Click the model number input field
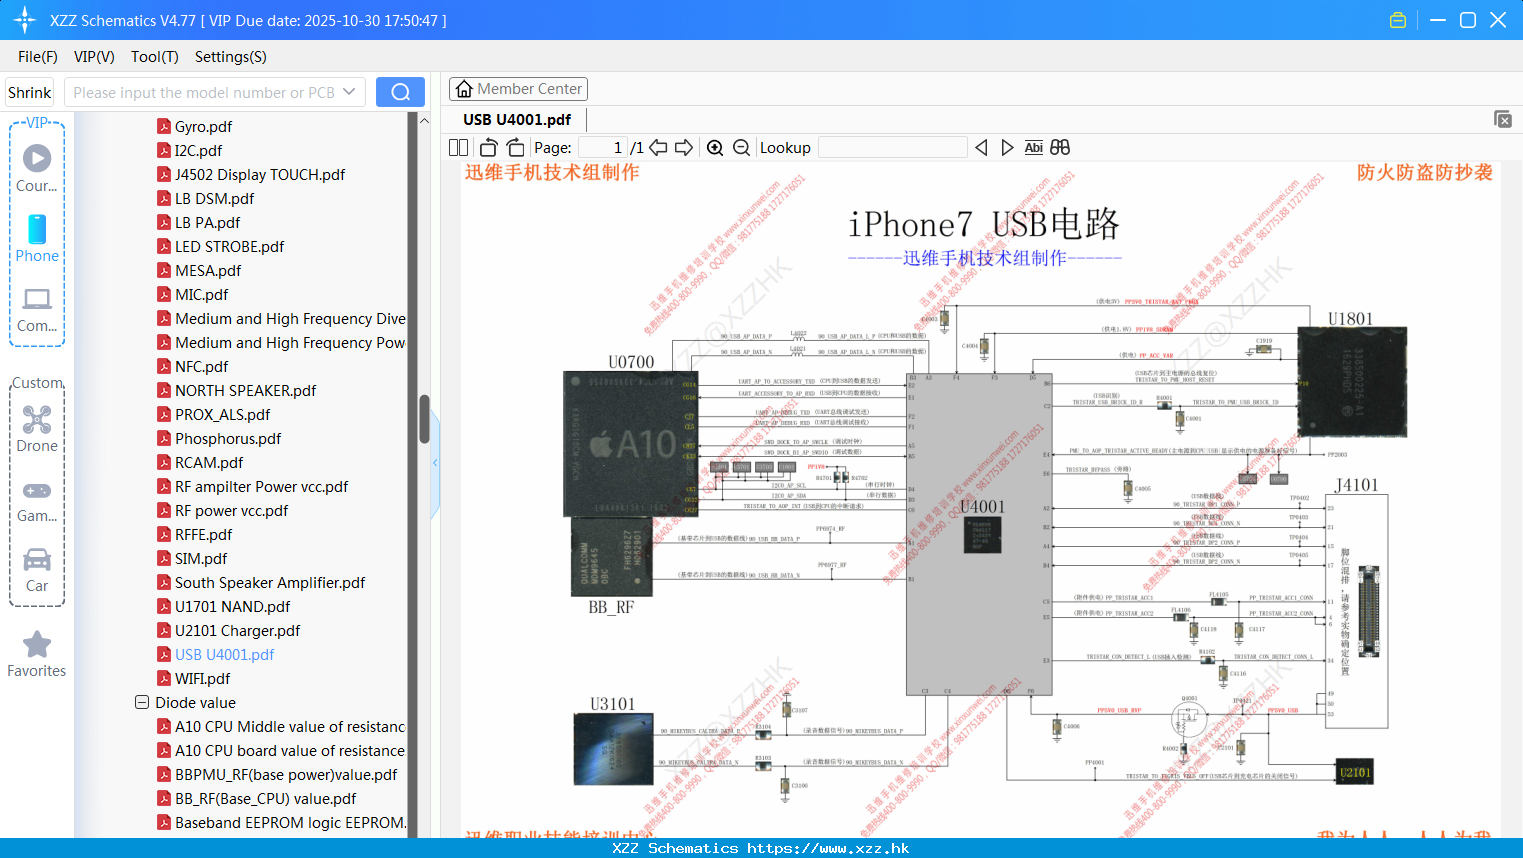The height and width of the screenshot is (858, 1523). [203, 92]
